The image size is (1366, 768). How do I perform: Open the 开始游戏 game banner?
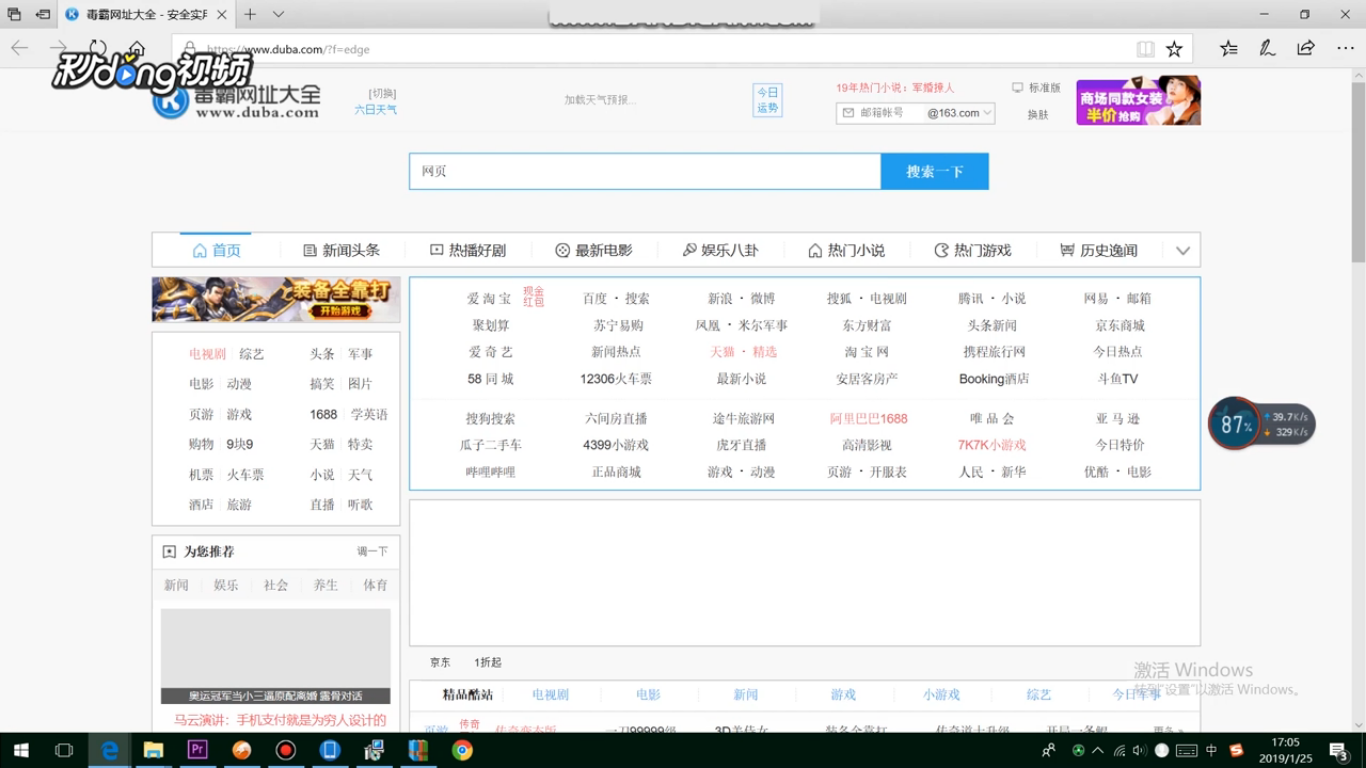point(276,299)
